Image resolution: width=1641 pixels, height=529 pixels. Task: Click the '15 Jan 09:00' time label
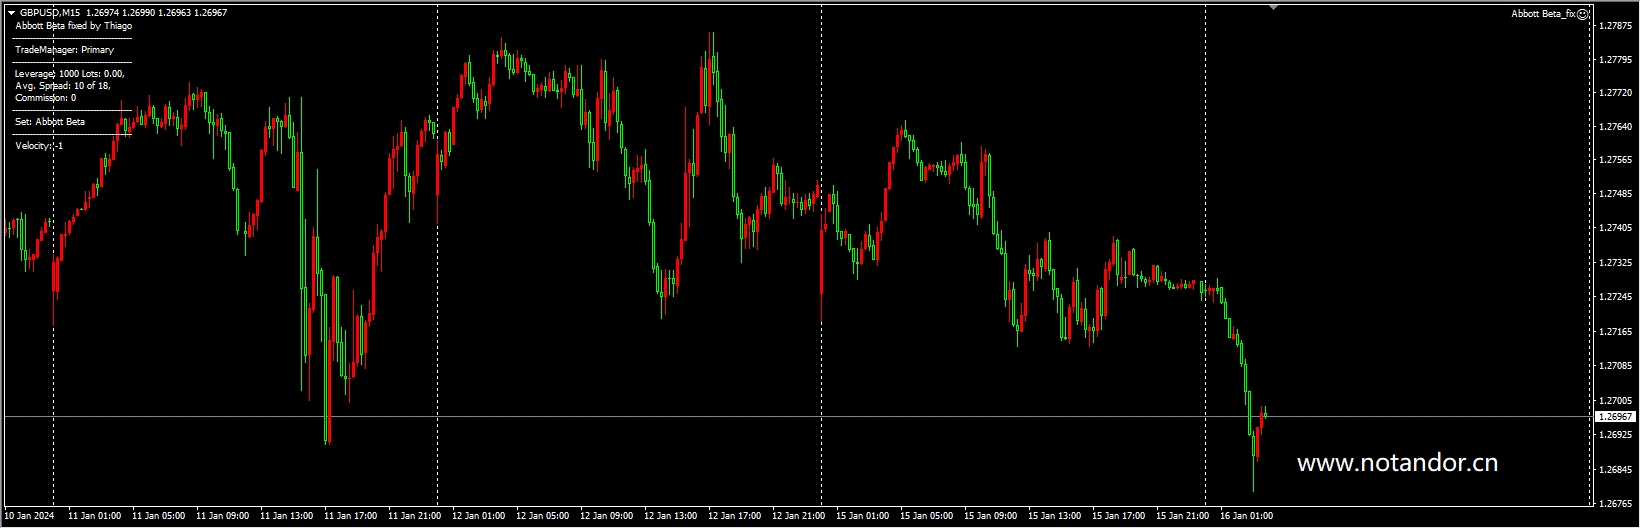[991, 516]
